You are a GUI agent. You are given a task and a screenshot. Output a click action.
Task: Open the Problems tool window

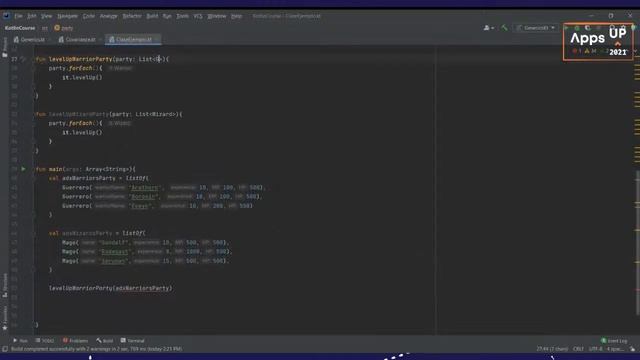[x=75, y=340]
